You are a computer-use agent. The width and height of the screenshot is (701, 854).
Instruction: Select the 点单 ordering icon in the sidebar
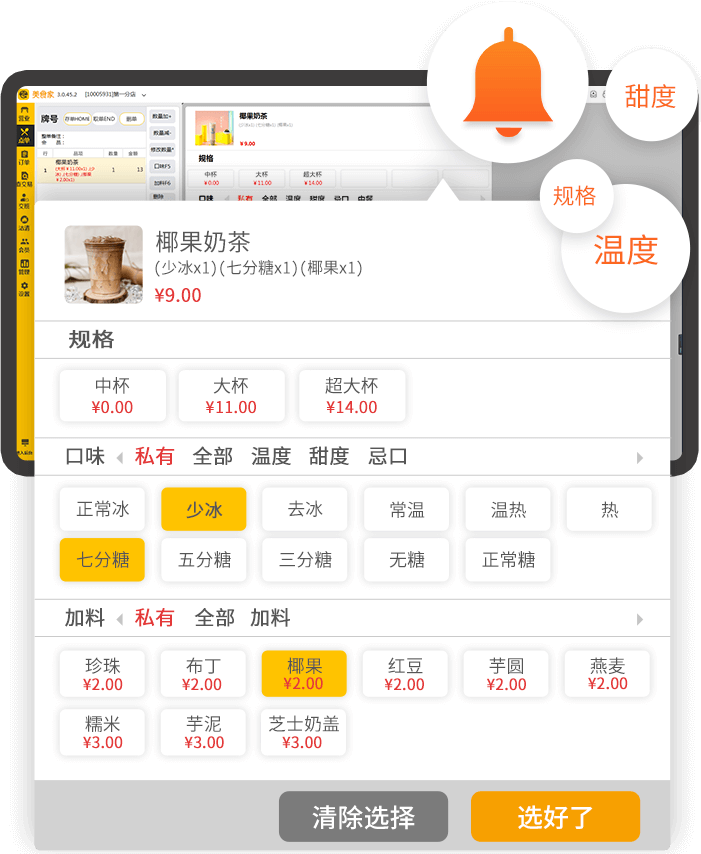tap(25, 135)
